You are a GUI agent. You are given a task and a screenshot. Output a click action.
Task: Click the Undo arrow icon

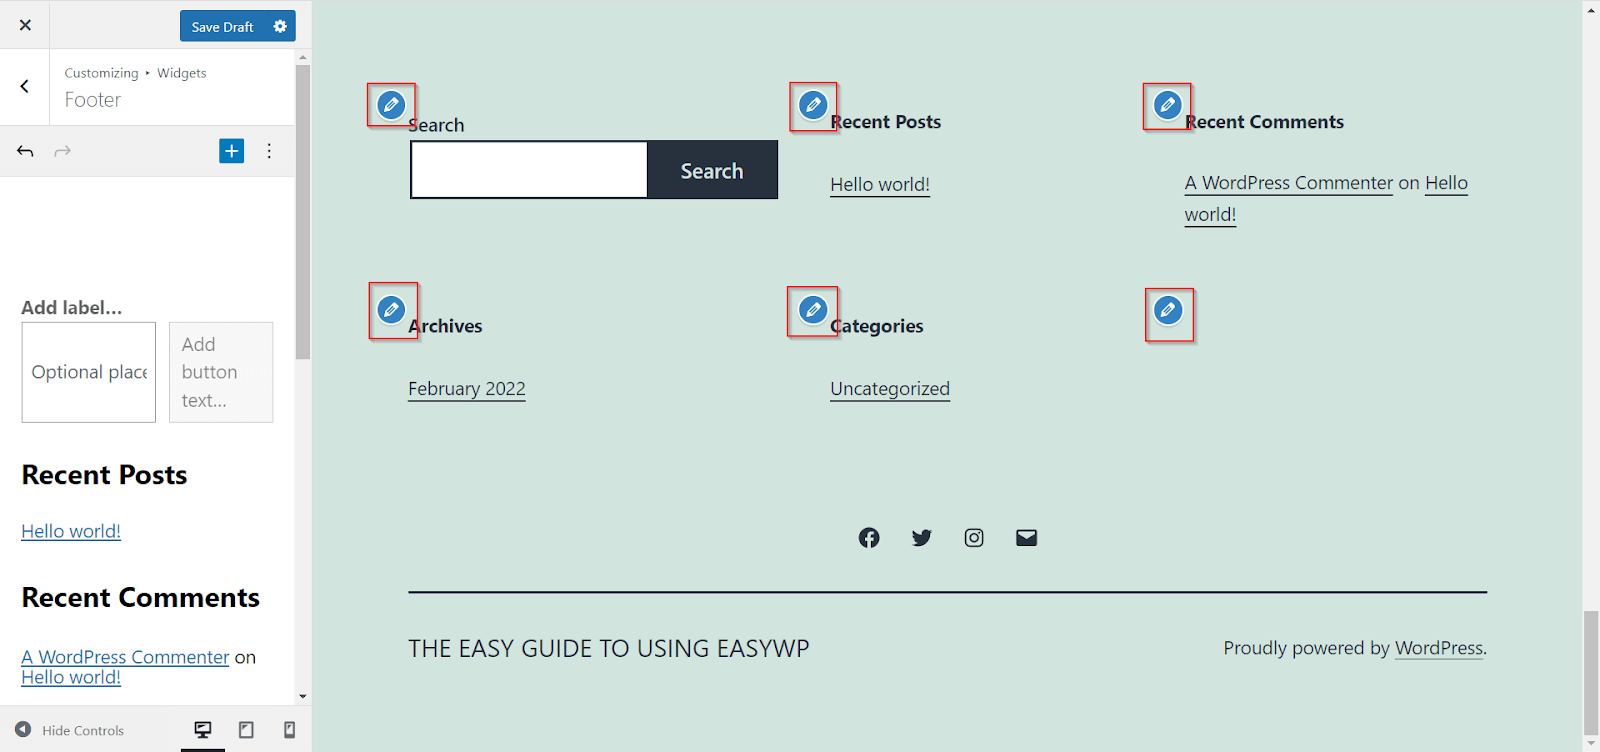(x=25, y=151)
